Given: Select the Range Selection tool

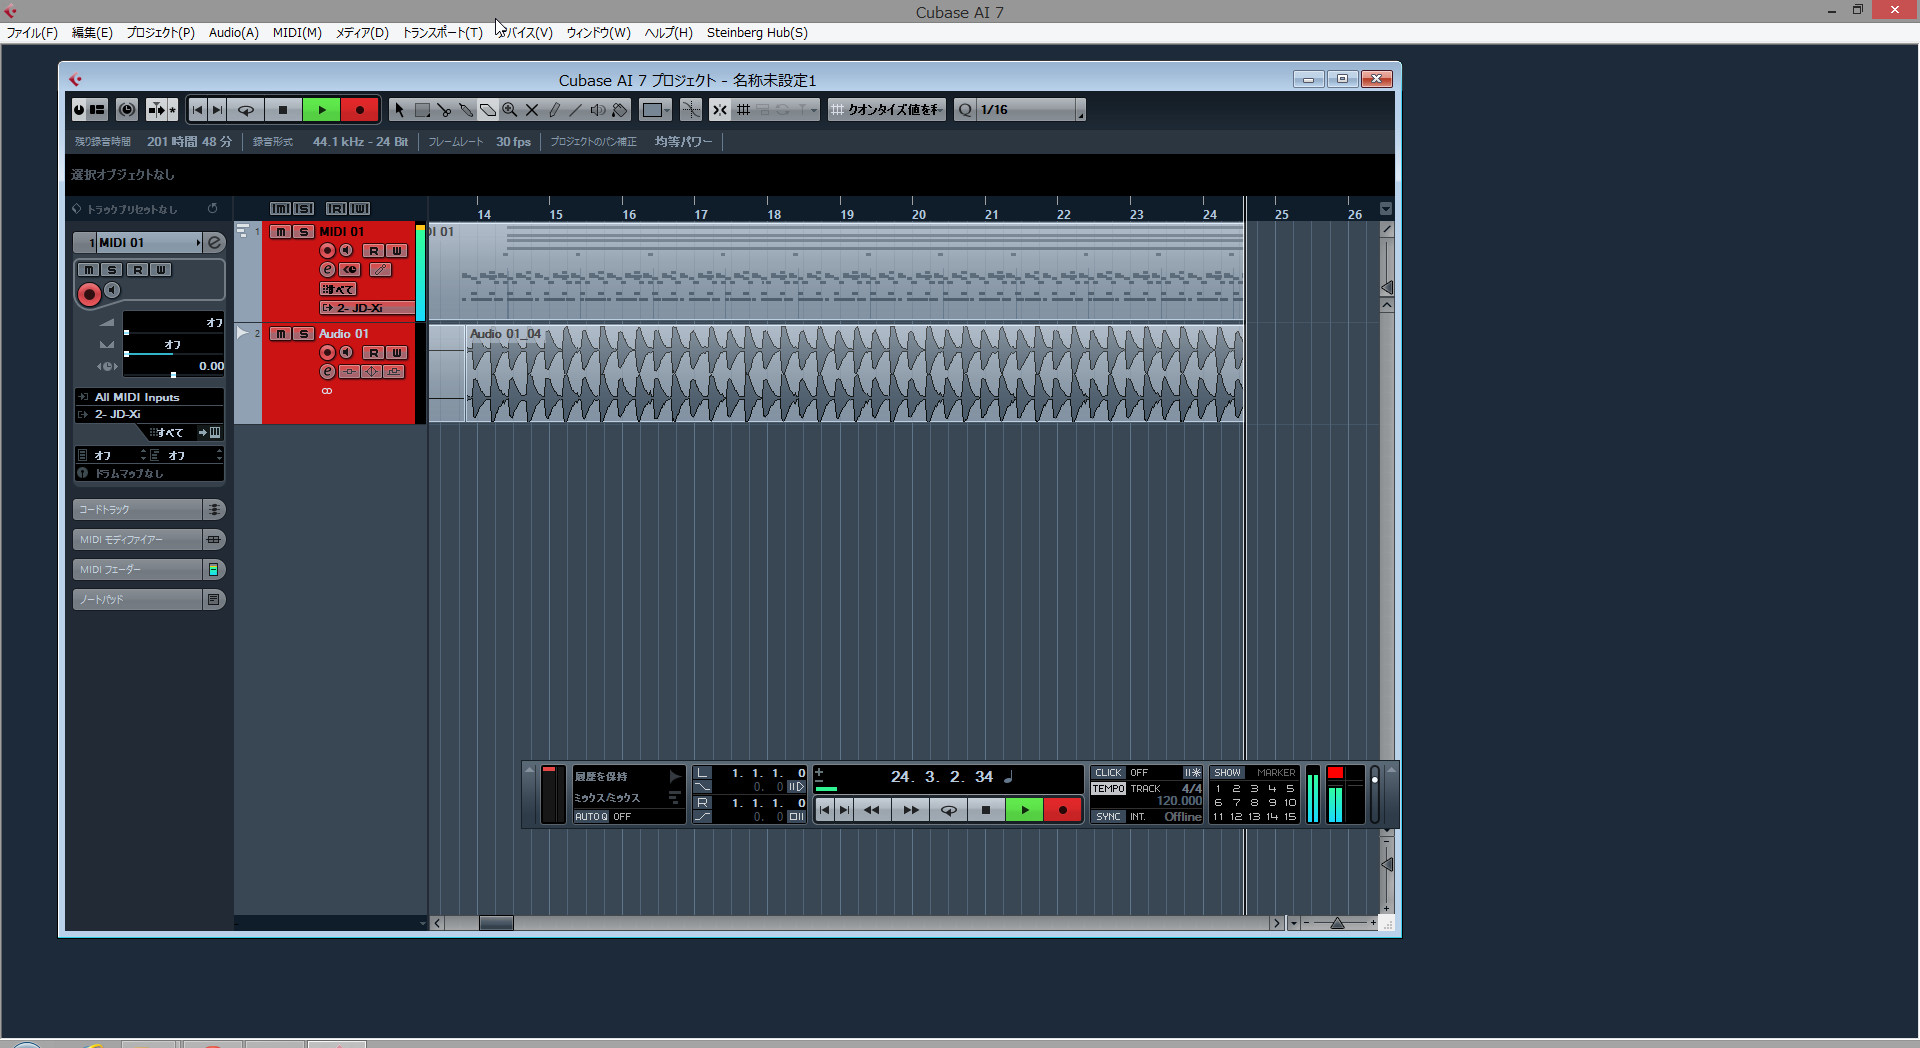Looking at the screenshot, I should tap(422, 110).
